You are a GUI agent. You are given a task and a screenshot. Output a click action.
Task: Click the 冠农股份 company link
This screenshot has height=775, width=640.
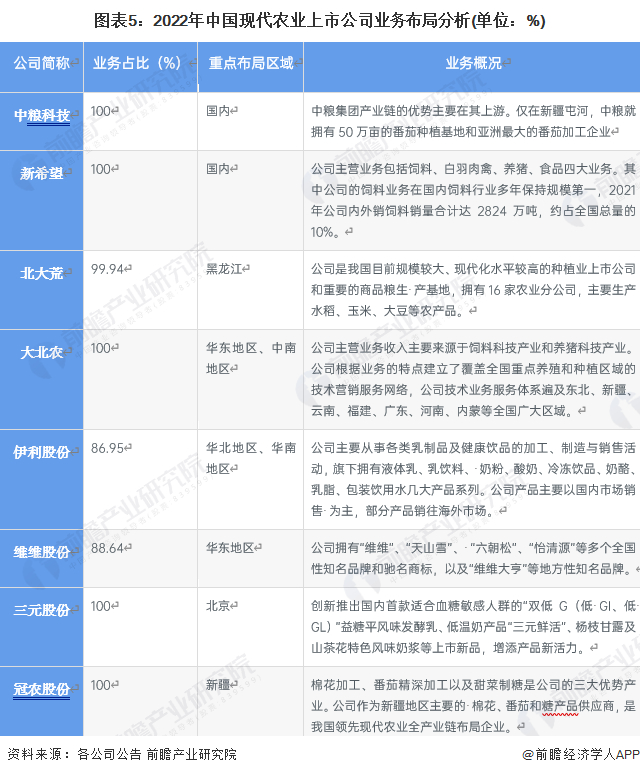(x=42, y=689)
